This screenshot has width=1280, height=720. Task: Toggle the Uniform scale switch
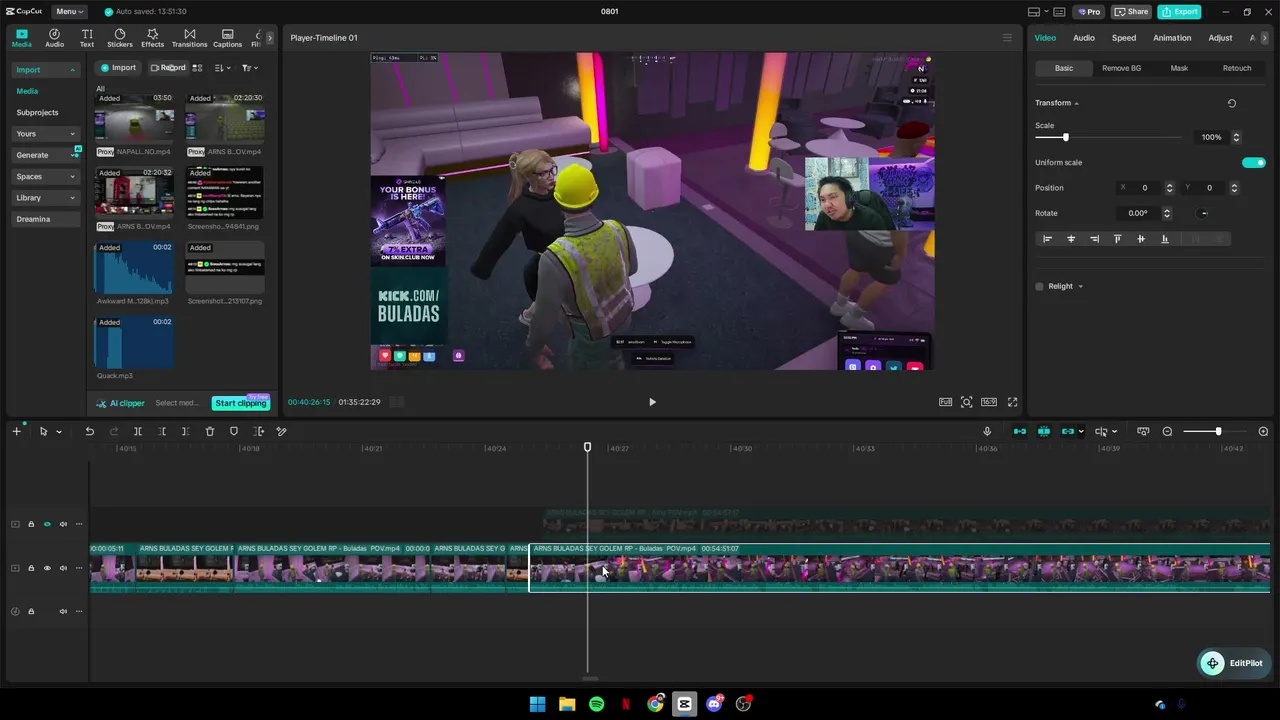(1254, 163)
